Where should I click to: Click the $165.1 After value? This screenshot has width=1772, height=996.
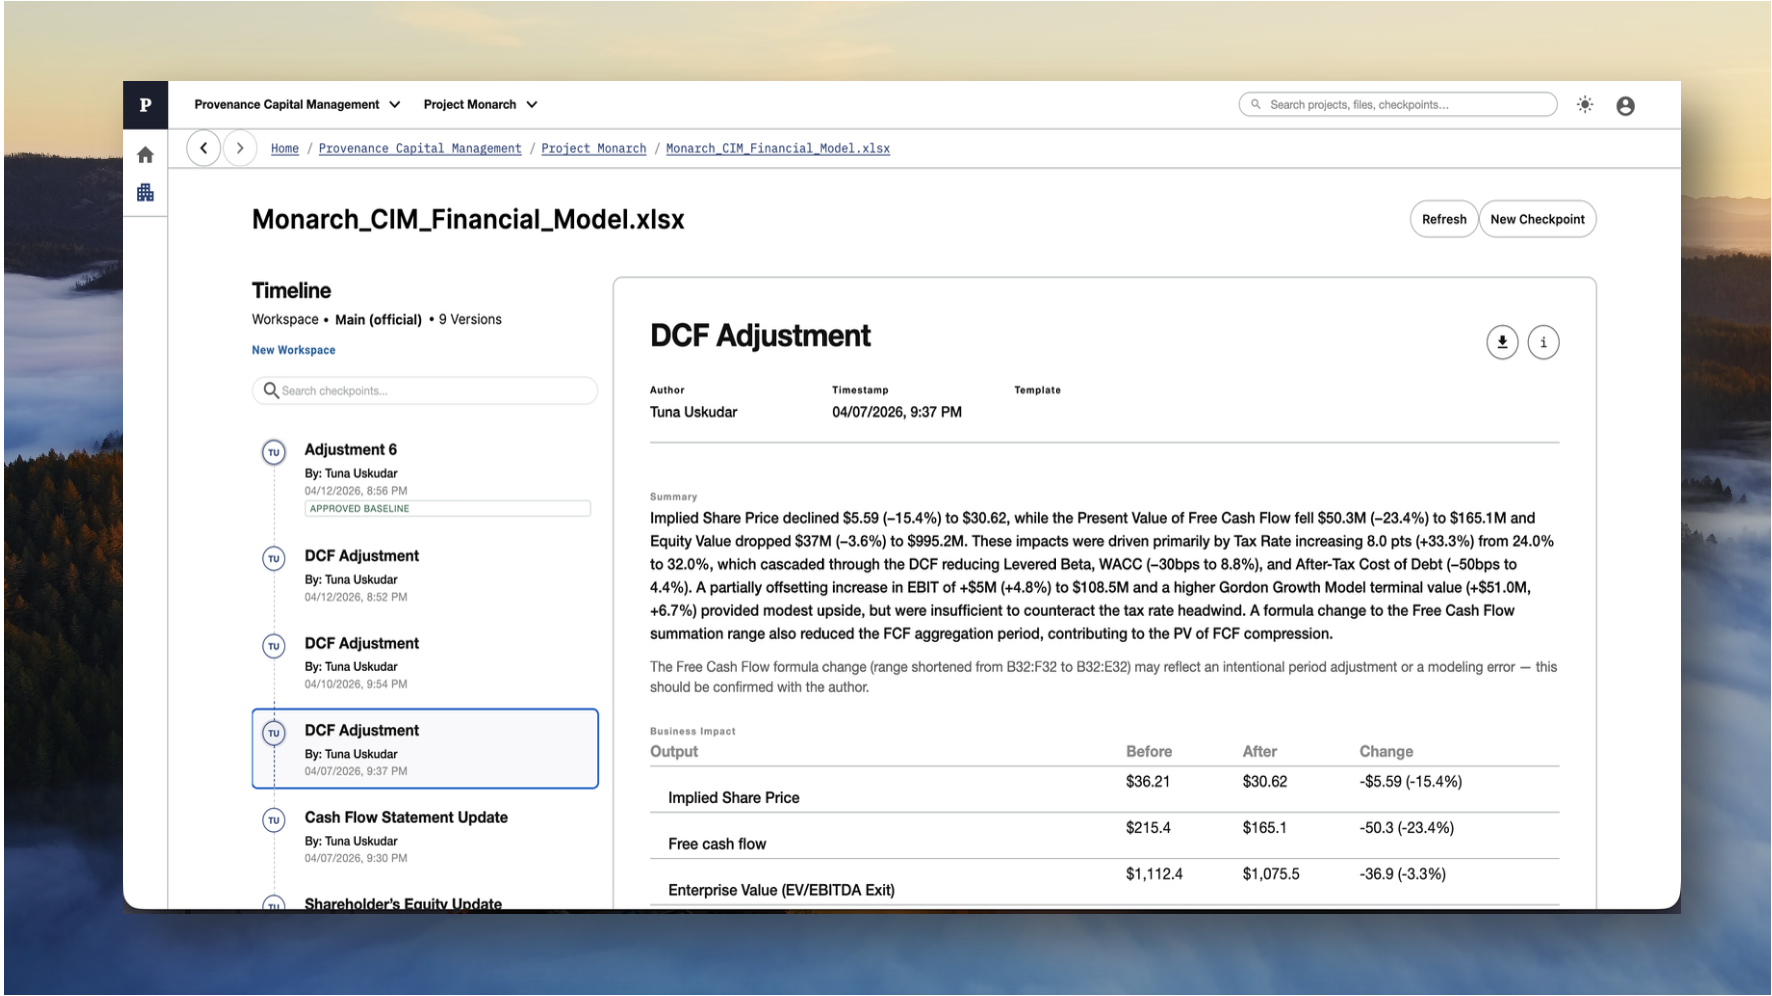pyautogui.click(x=1265, y=827)
